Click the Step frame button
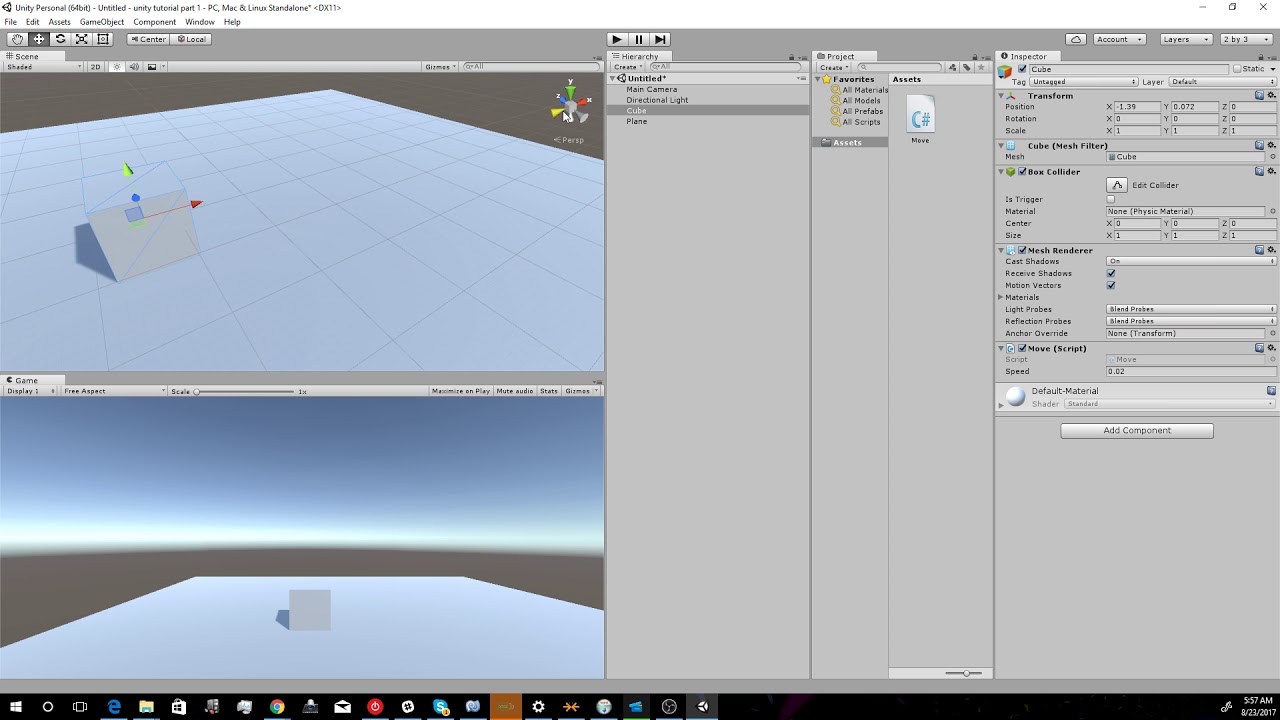 click(660, 39)
